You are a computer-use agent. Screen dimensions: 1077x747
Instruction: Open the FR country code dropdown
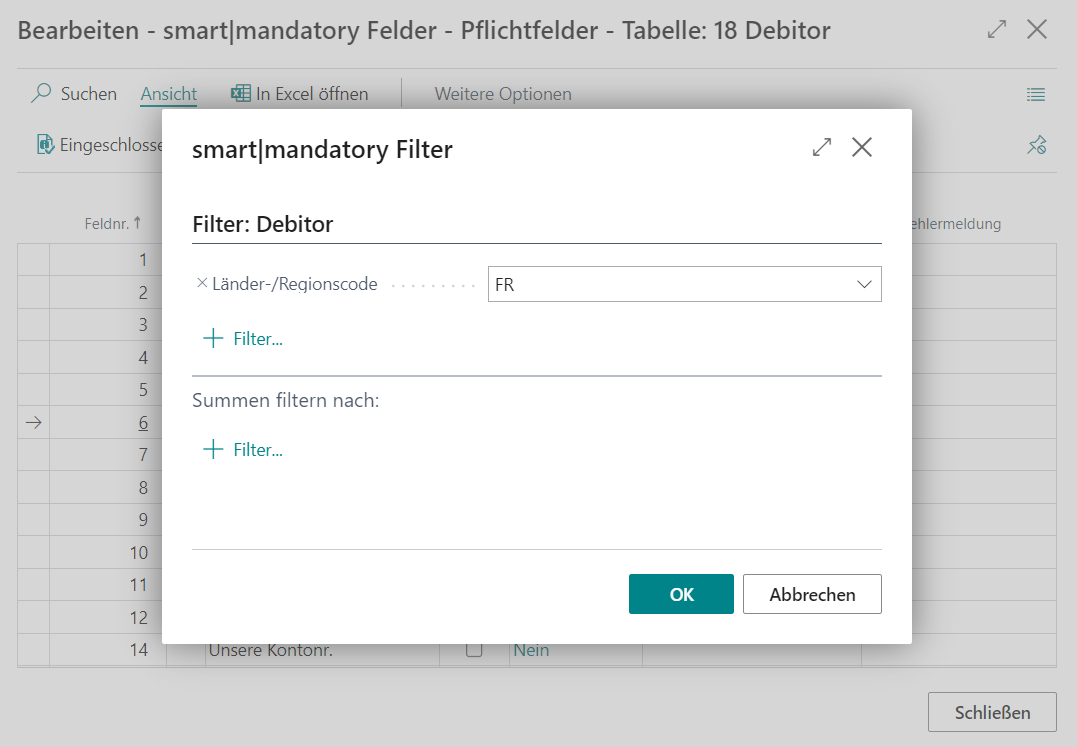[863, 284]
